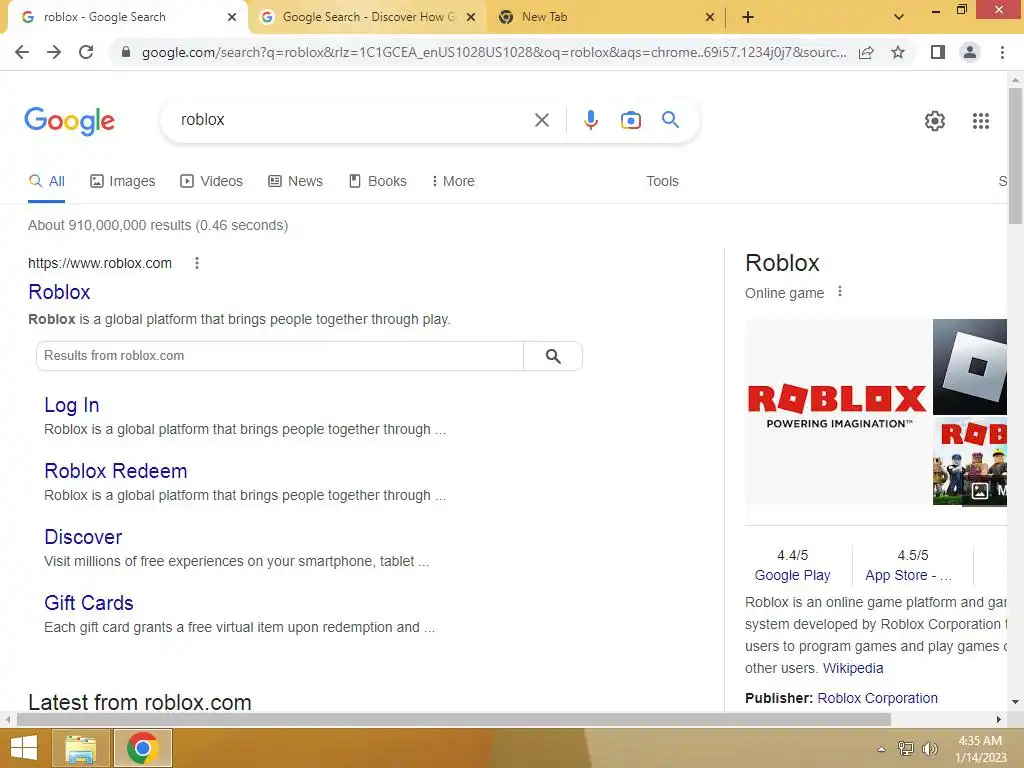Screen dimensions: 1024x768
Task: Click the vertical page scrollbar thumb
Action: tap(1015, 156)
